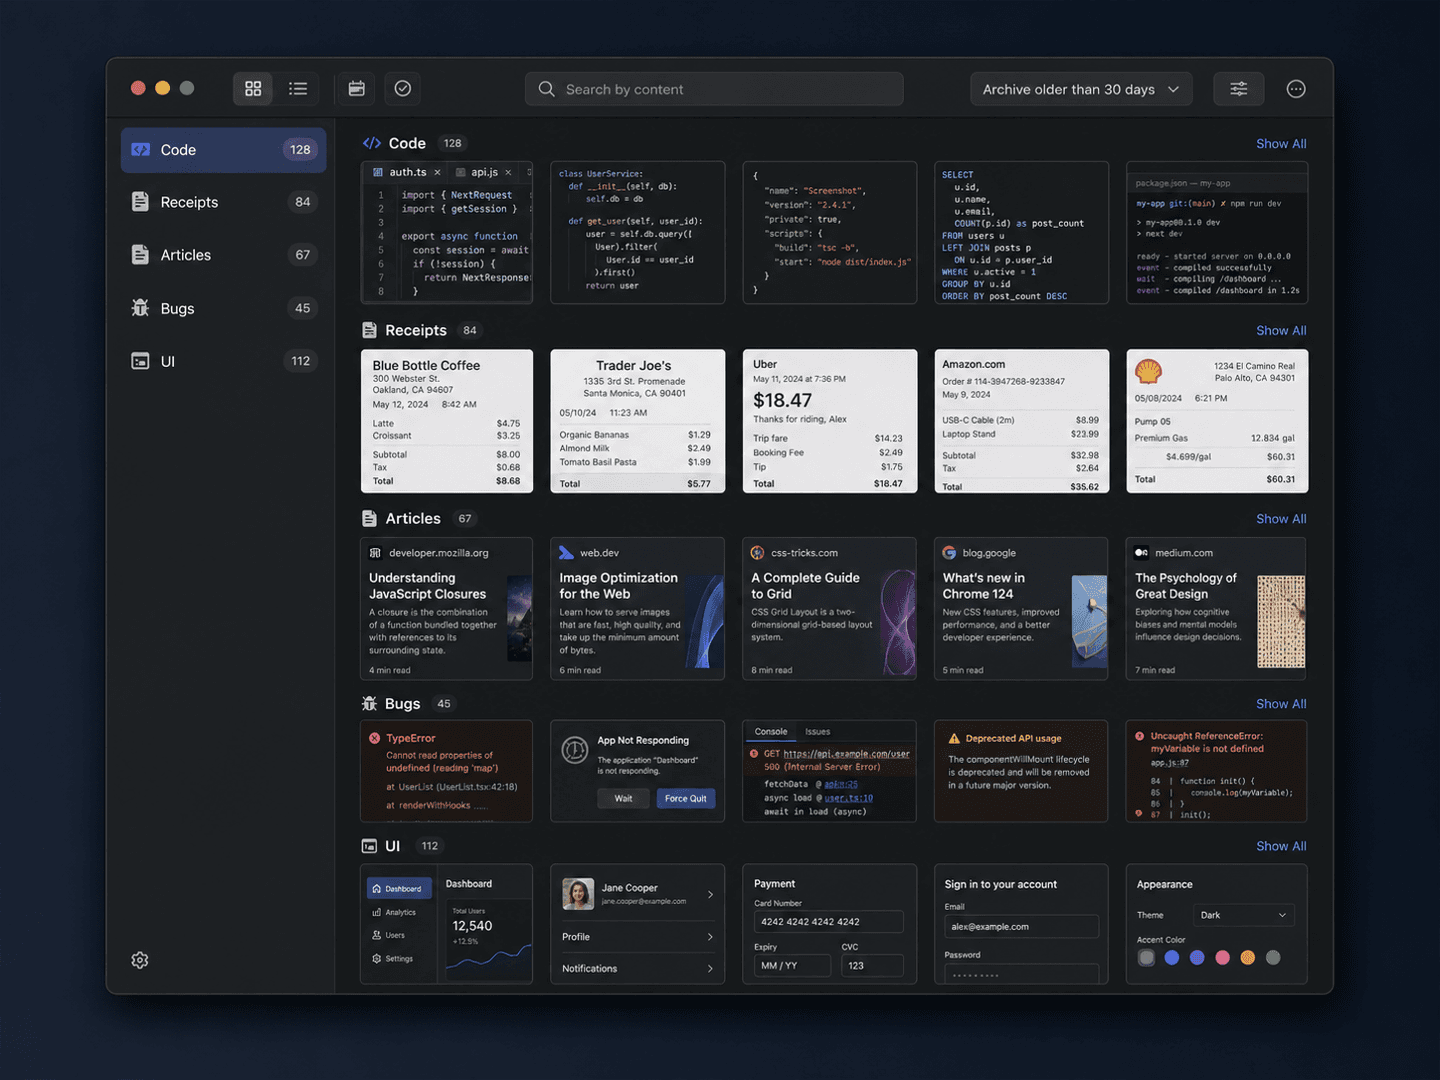Image resolution: width=1440 pixels, height=1080 pixels.
Task: Switch to list view
Action: [298, 89]
